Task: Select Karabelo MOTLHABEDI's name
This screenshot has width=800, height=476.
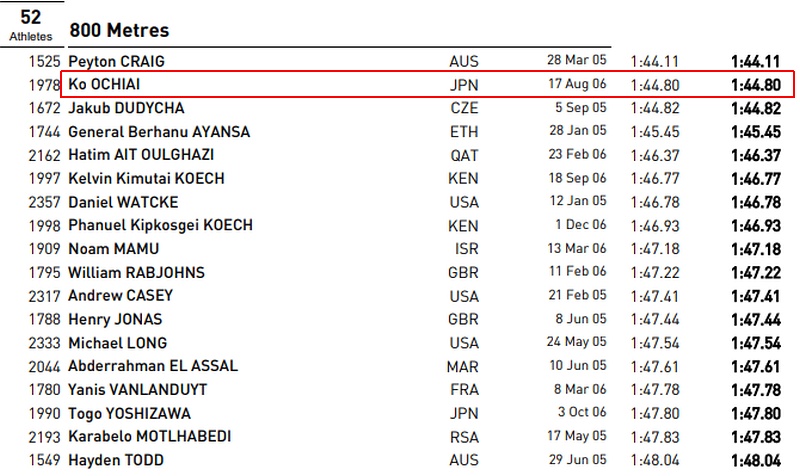Action: pos(152,436)
